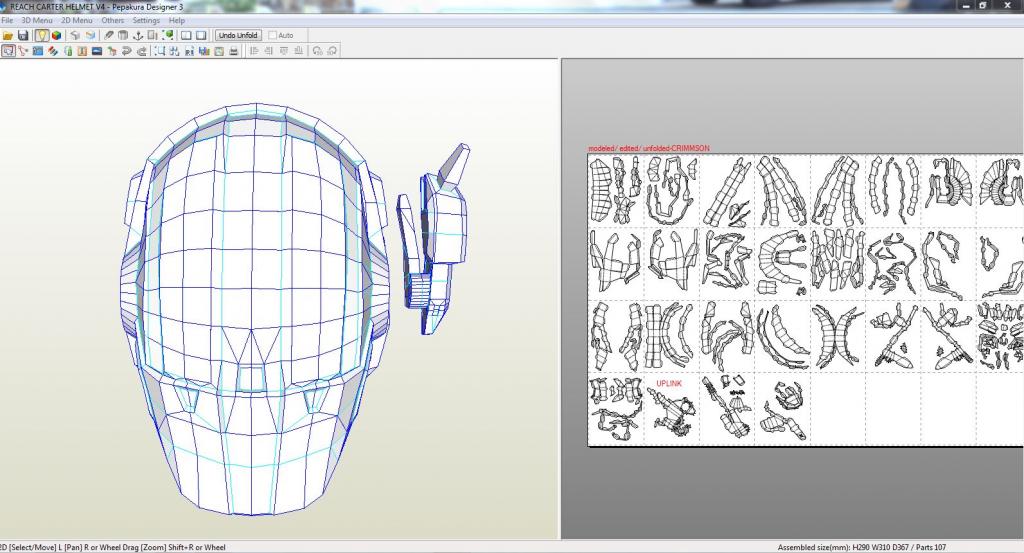Click the gray left-curved arrow icon
Image resolution: width=1024 pixels, height=553 pixels.
[x=126, y=51]
